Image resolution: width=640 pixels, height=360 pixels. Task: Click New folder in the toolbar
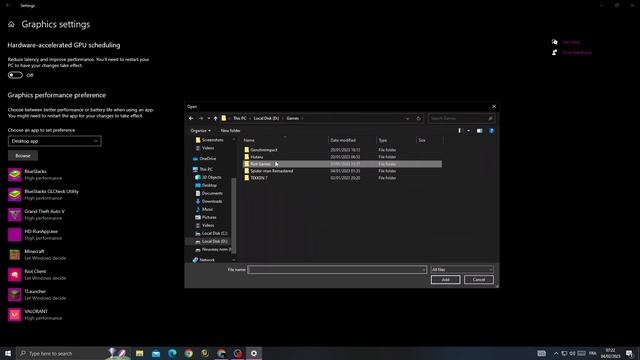[230, 131]
